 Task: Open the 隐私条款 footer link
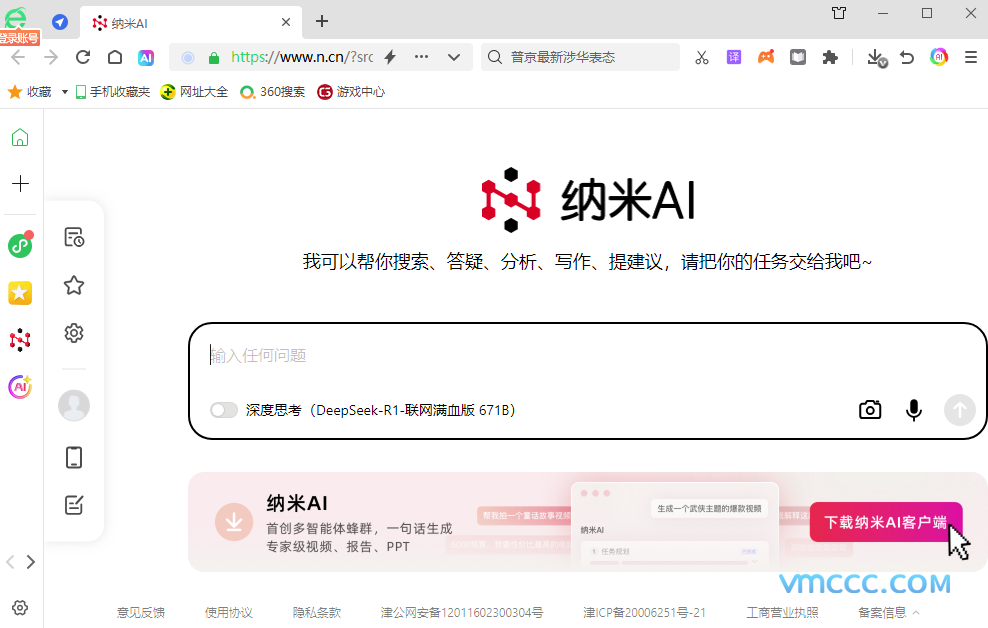tap(317, 613)
